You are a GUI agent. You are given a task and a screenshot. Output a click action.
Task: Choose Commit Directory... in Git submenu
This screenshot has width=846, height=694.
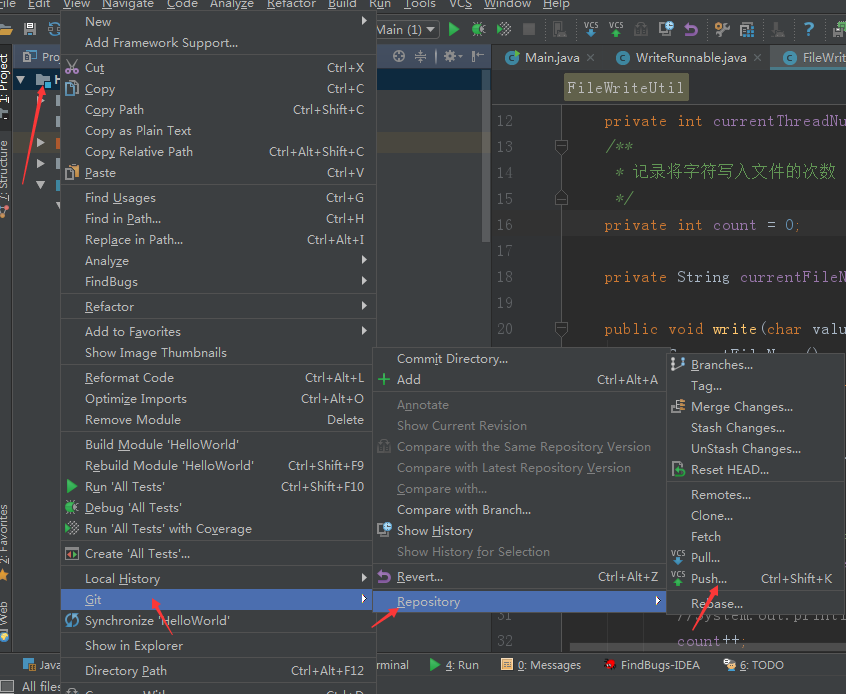tap(520, 359)
